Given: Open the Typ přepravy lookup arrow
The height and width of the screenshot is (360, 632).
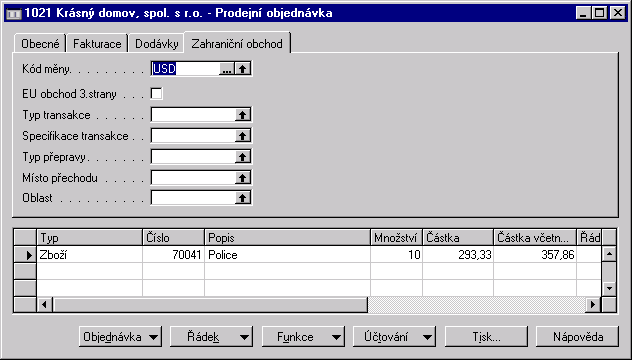Looking at the screenshot, I should (242, 157).
